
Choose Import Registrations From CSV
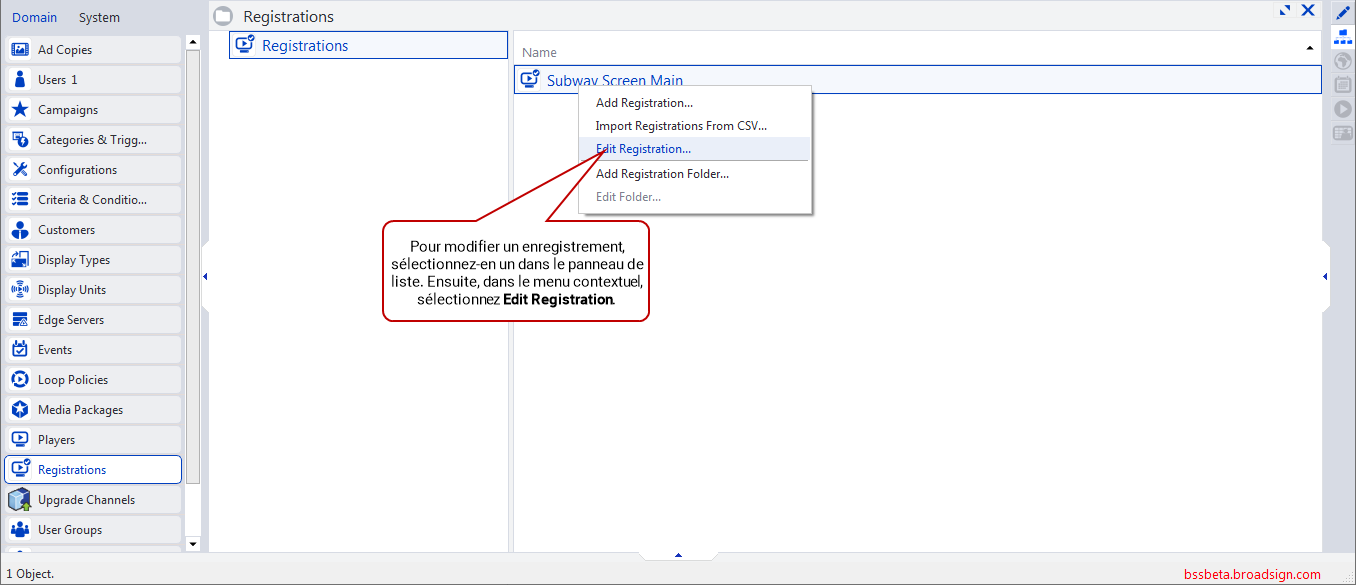click(681, 126)
